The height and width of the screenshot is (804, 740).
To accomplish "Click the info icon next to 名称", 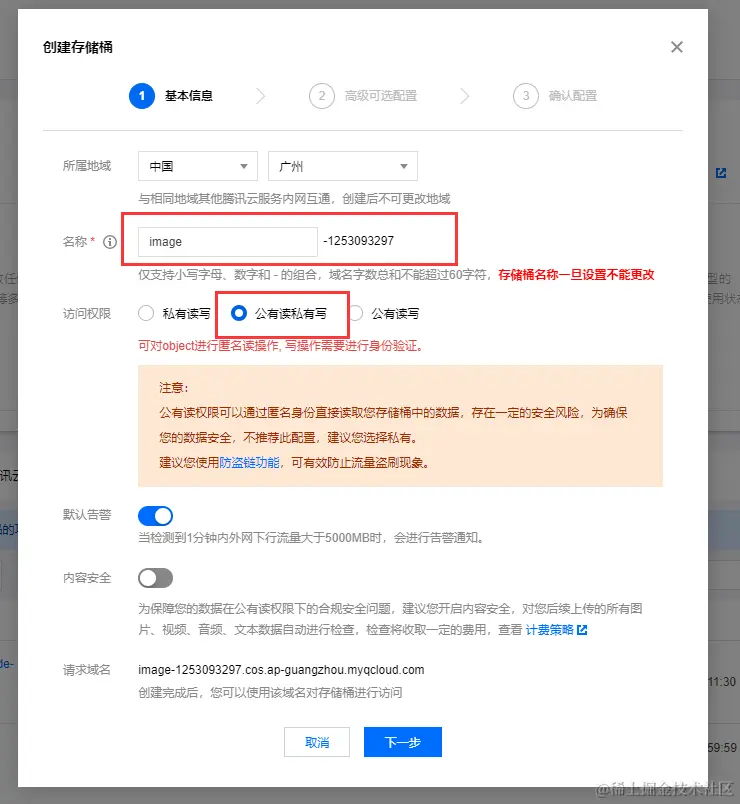I will [x=110, y=242].
